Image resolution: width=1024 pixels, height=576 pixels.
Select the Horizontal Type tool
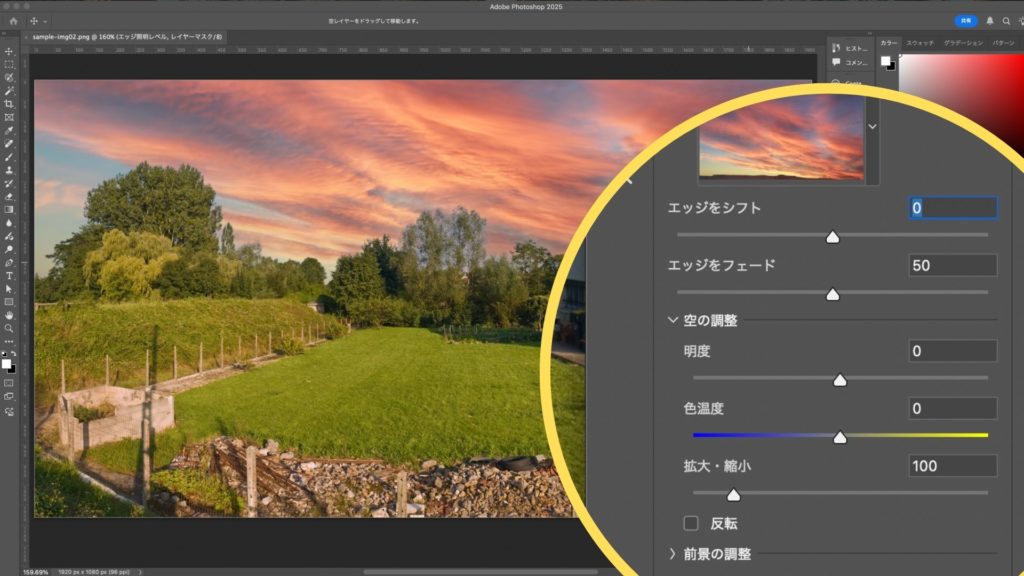coord(9,275)
